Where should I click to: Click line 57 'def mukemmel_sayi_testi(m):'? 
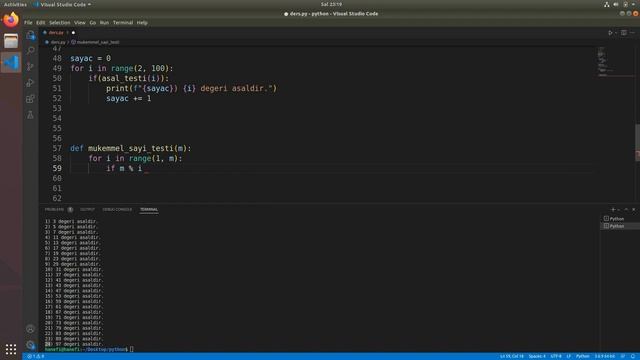click(131, 148)
